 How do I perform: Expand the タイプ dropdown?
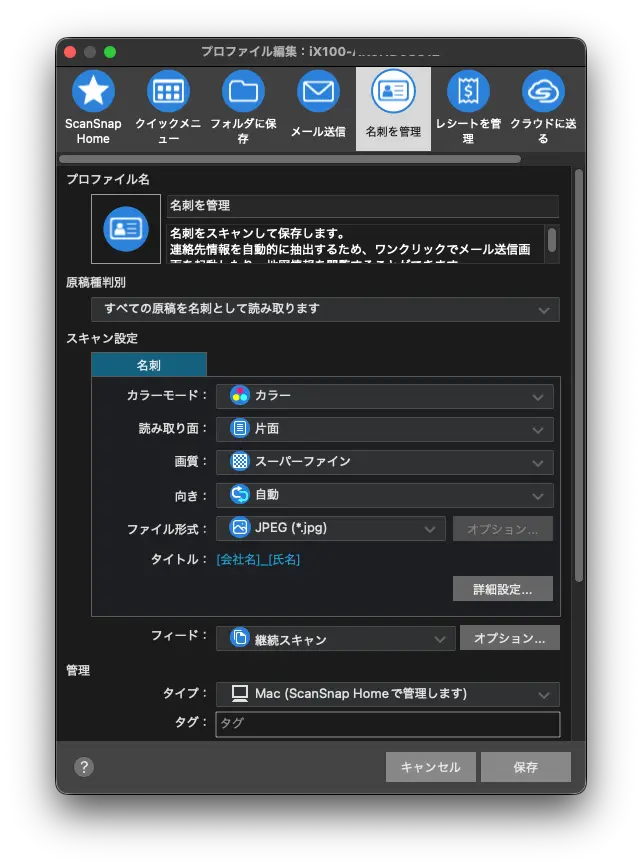[387, 694]
